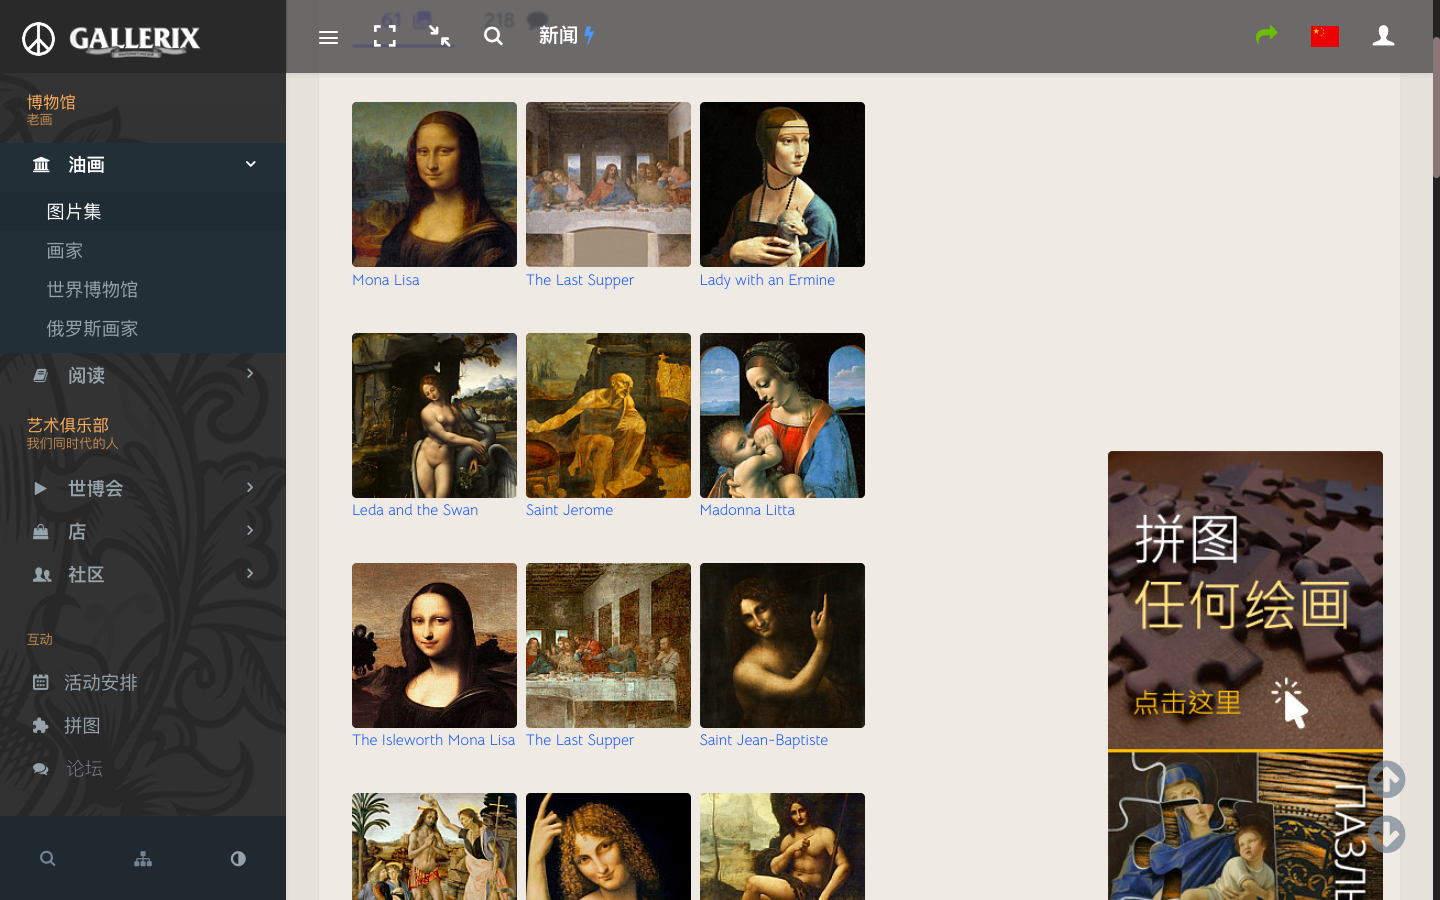Expand the 阅读 menu section

[x=143, y=375]
